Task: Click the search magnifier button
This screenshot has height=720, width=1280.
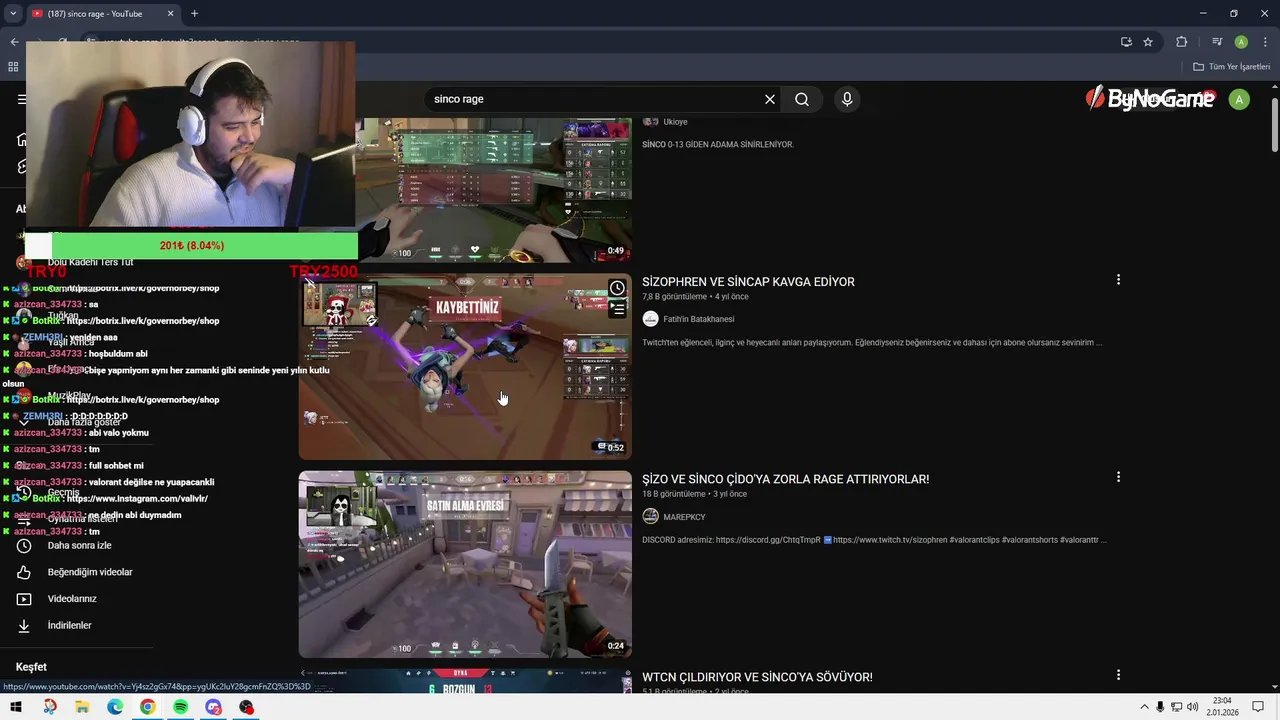Action: (802, 99)
